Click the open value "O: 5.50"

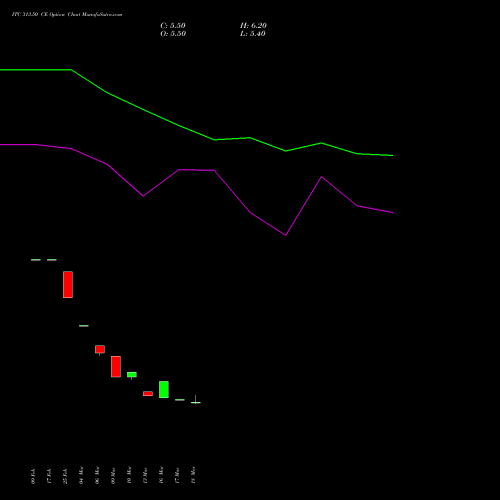[173, 34]
